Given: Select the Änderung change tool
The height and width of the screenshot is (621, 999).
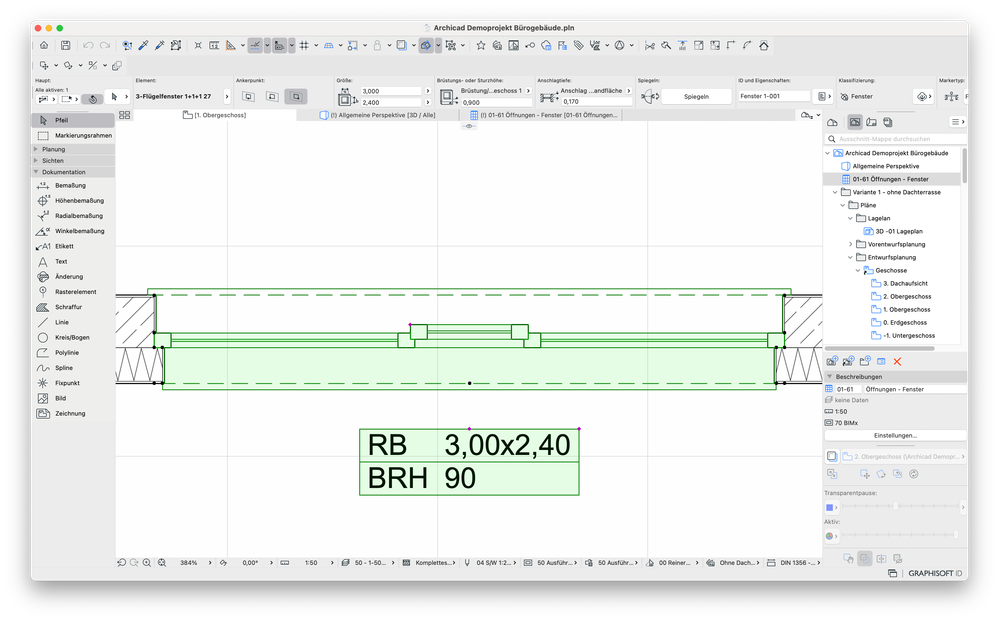Looking at the screenshot, I should click(x=73, y=276).
